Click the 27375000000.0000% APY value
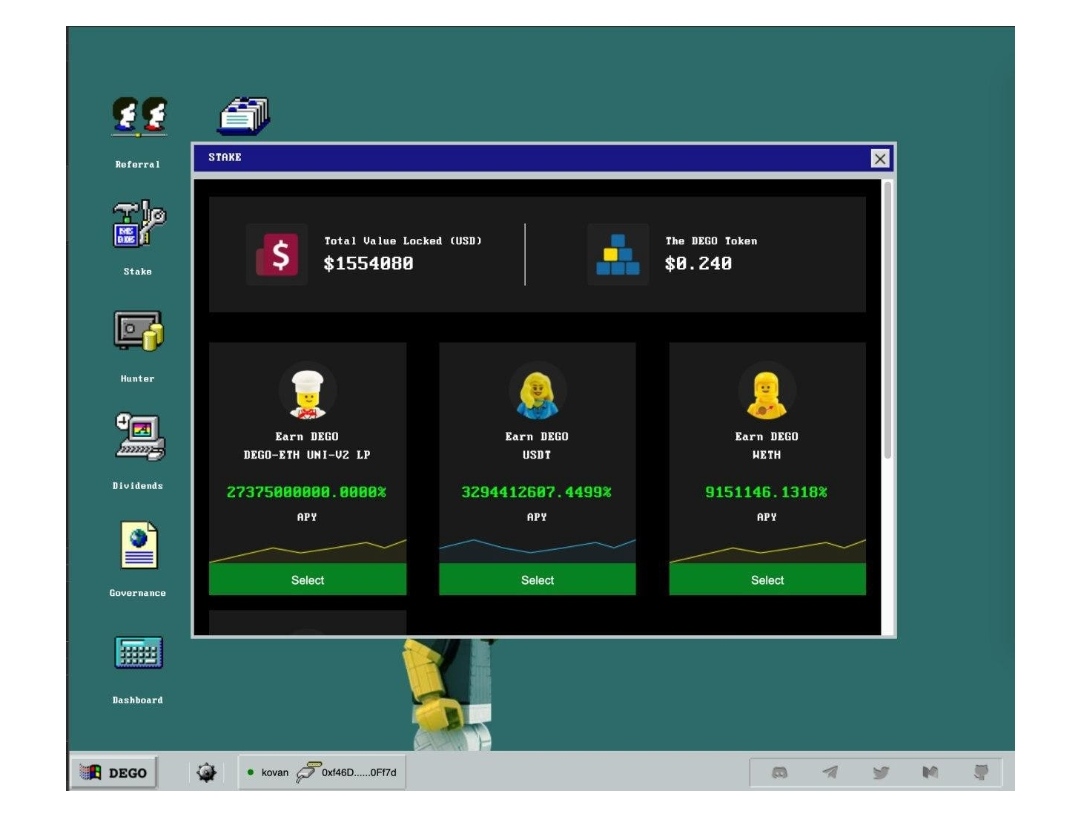The height and width of the screenshot is (830, 1080). point(307,492)
